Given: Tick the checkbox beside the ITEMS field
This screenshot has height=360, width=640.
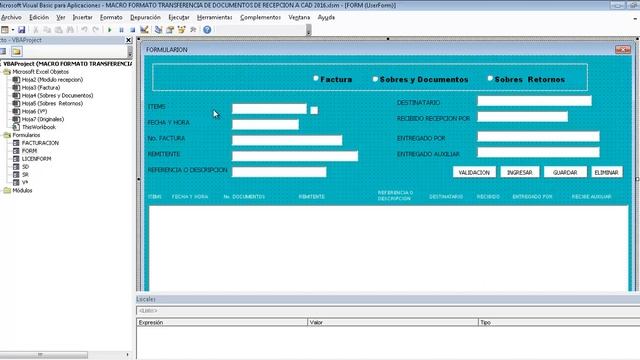Looking at the screenshot, I should pos(314,110).
